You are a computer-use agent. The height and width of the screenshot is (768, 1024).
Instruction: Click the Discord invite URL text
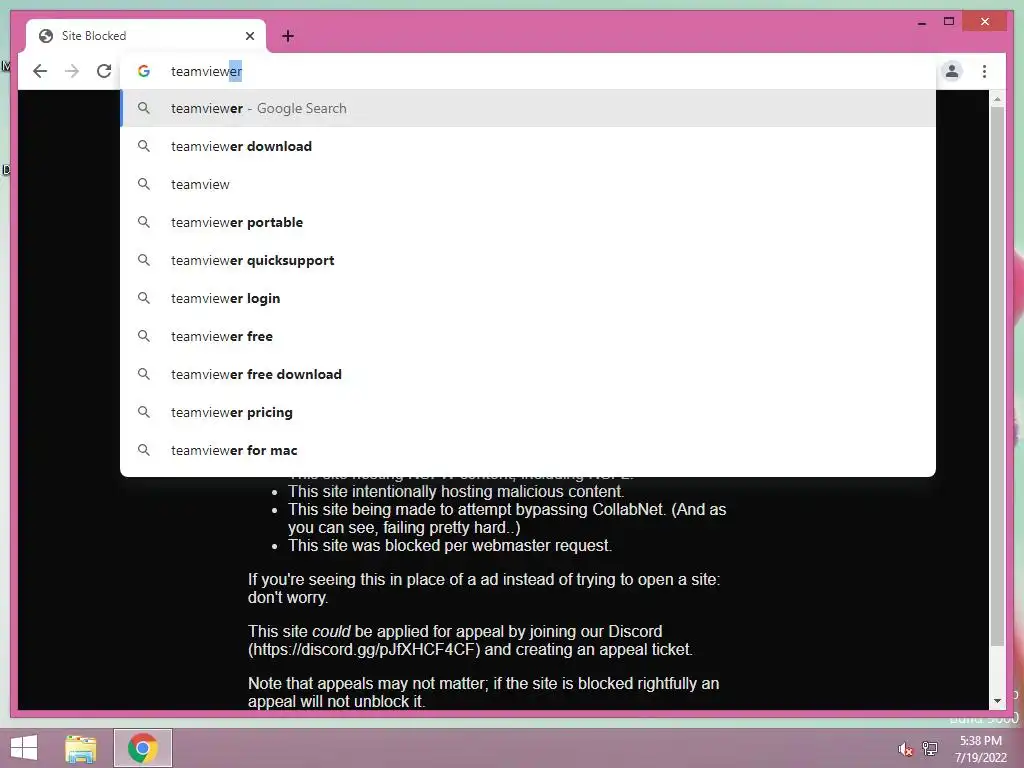tap(364, 650)
